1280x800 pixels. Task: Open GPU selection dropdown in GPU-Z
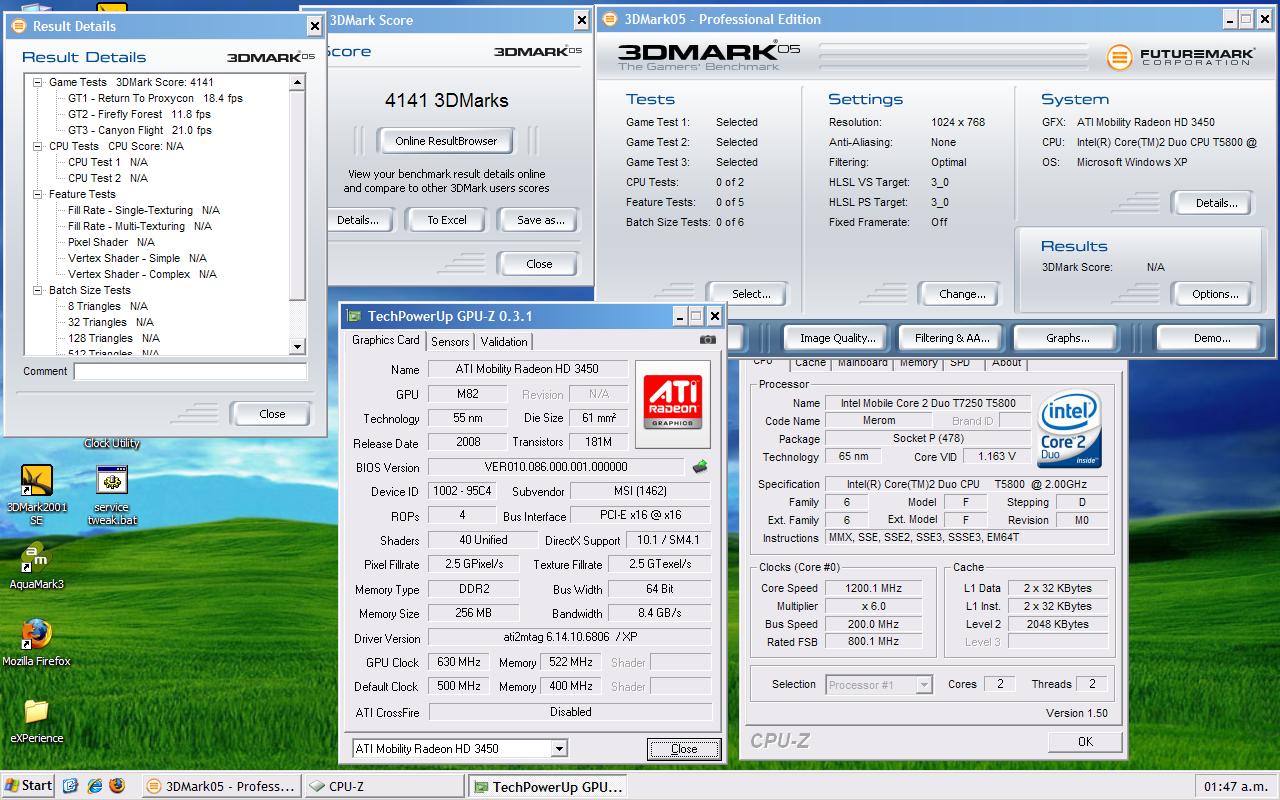click(x=559, y=748)
